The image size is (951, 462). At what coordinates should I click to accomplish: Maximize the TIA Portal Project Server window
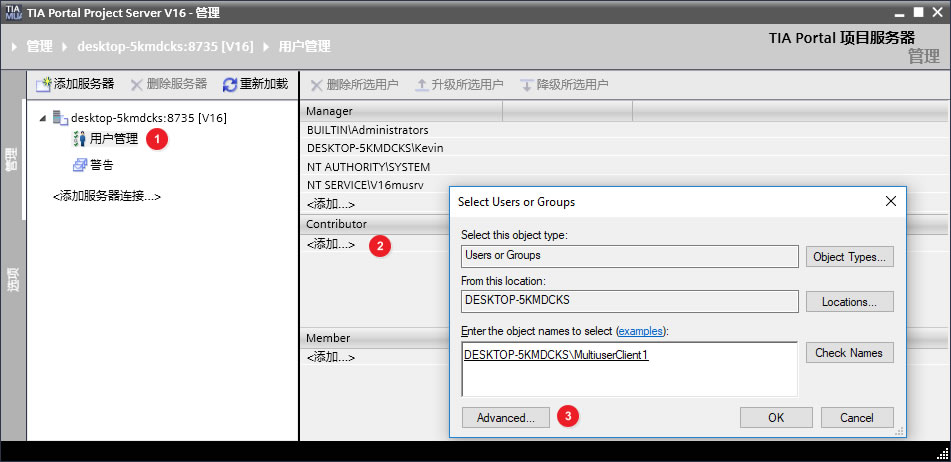pos(919,12)
